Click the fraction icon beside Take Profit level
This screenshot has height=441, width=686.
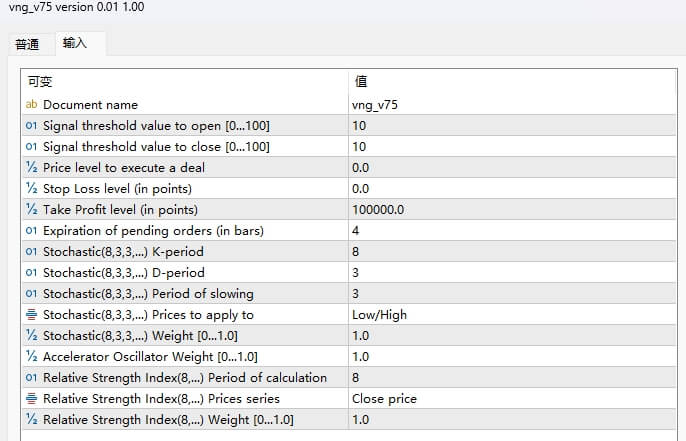[31, 210]
